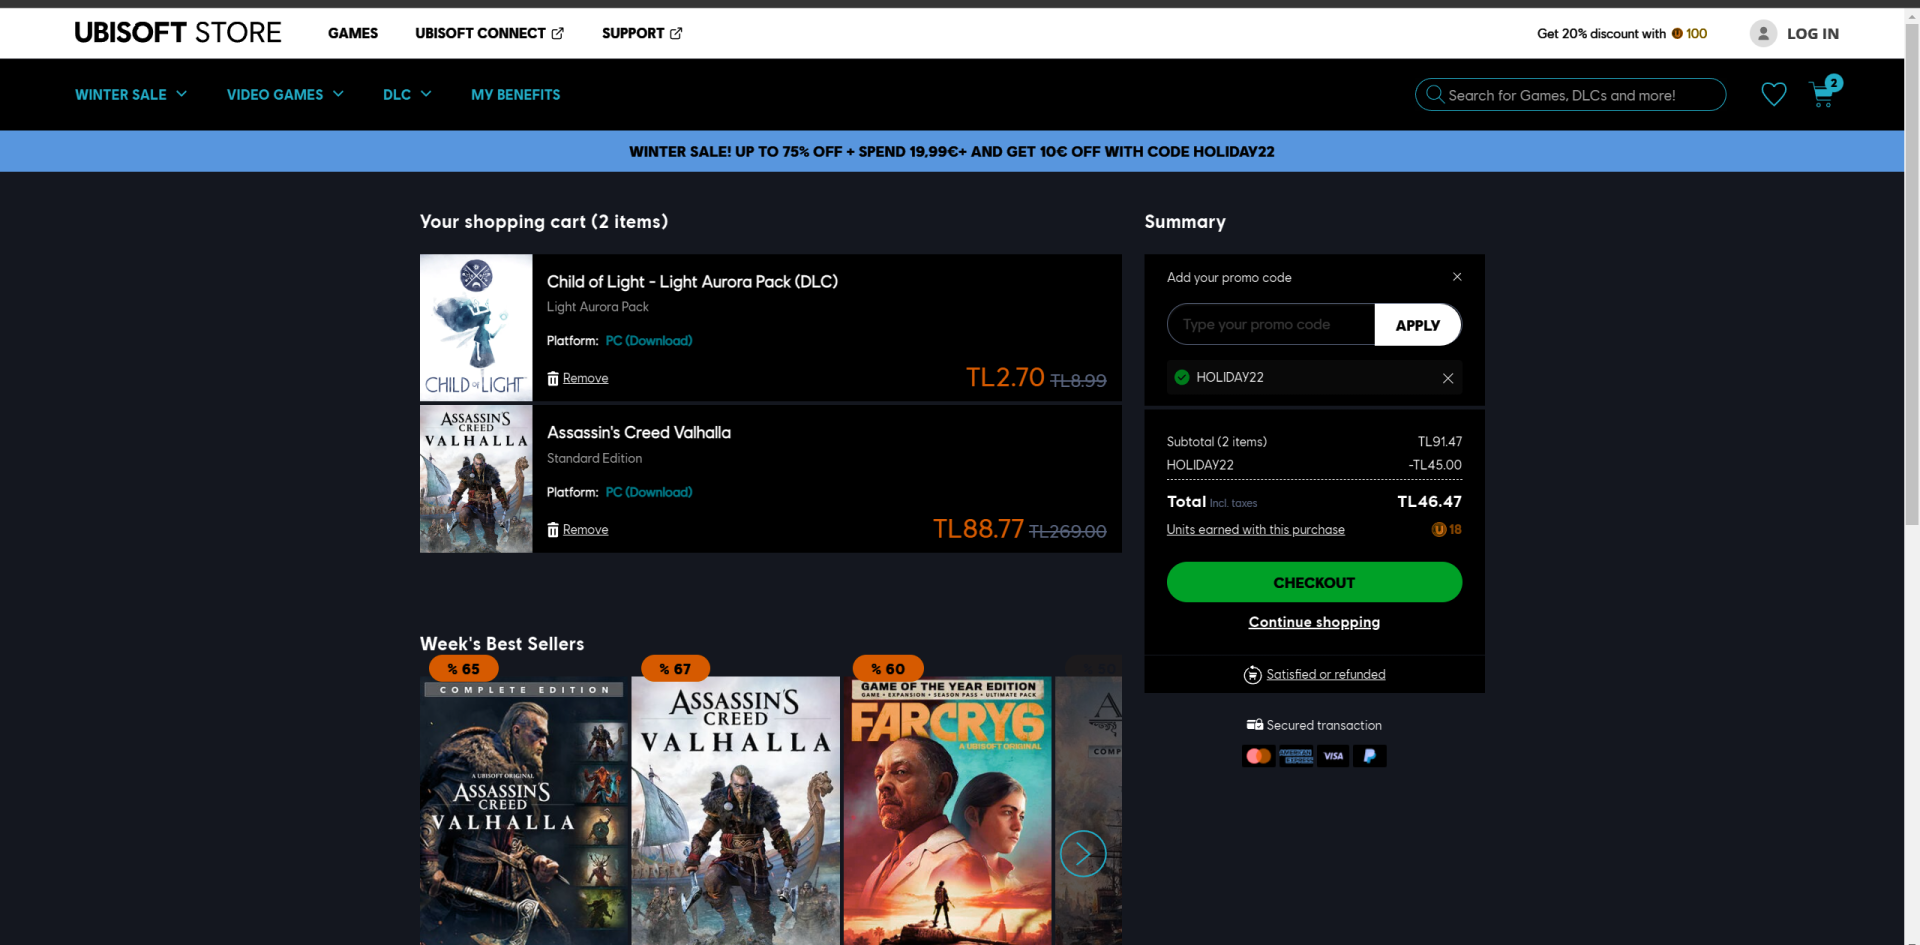This screenshot has width=1920, height=945.
Task: Click the PayPal payment icon
Action: [x=1369, y=756]
